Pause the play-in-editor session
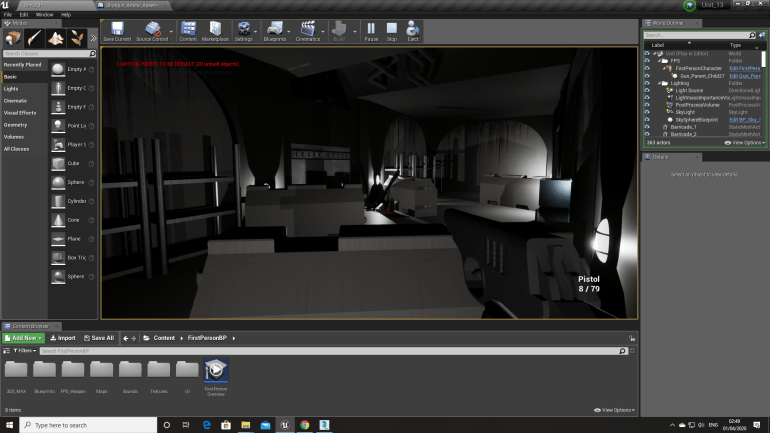Screen dimensions: 770x433 (x=371, y=31)
